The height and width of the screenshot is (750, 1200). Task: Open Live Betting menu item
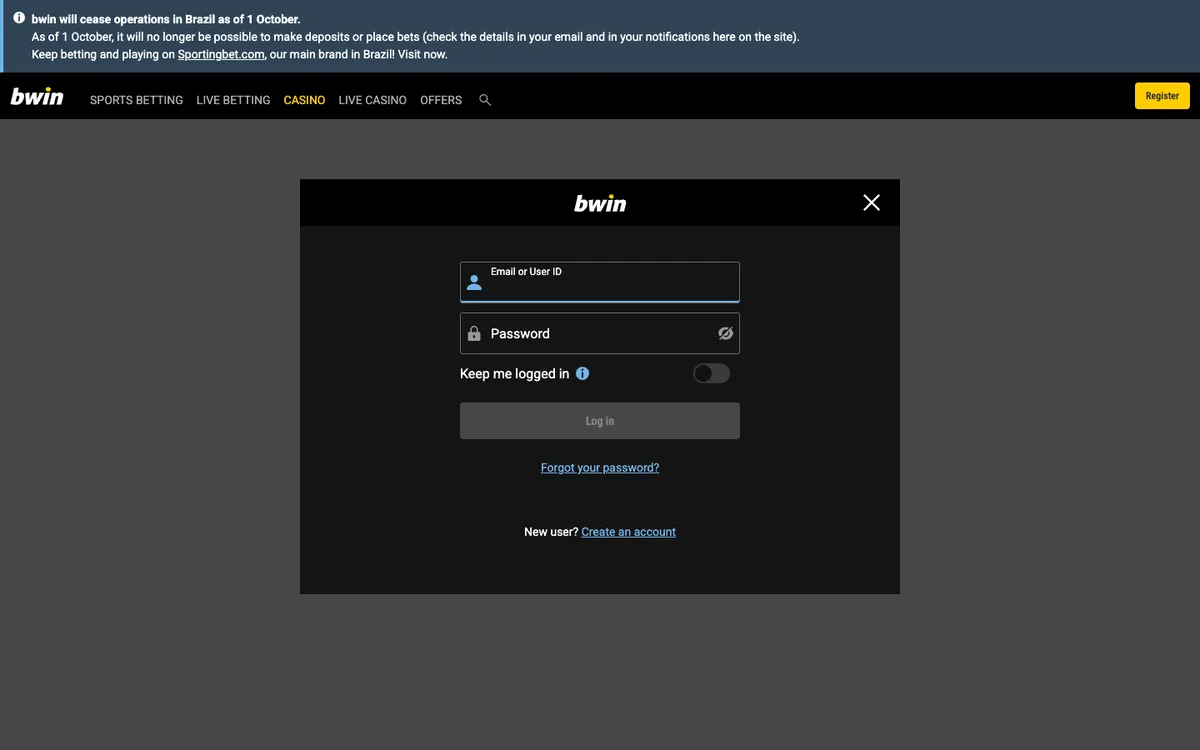pos(233,100)
